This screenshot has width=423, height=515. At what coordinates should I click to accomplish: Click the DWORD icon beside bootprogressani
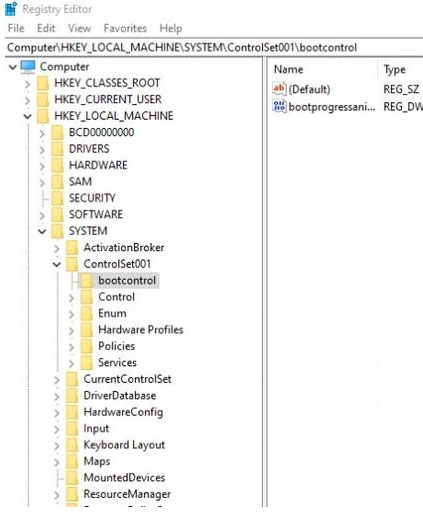coord(279,106)
